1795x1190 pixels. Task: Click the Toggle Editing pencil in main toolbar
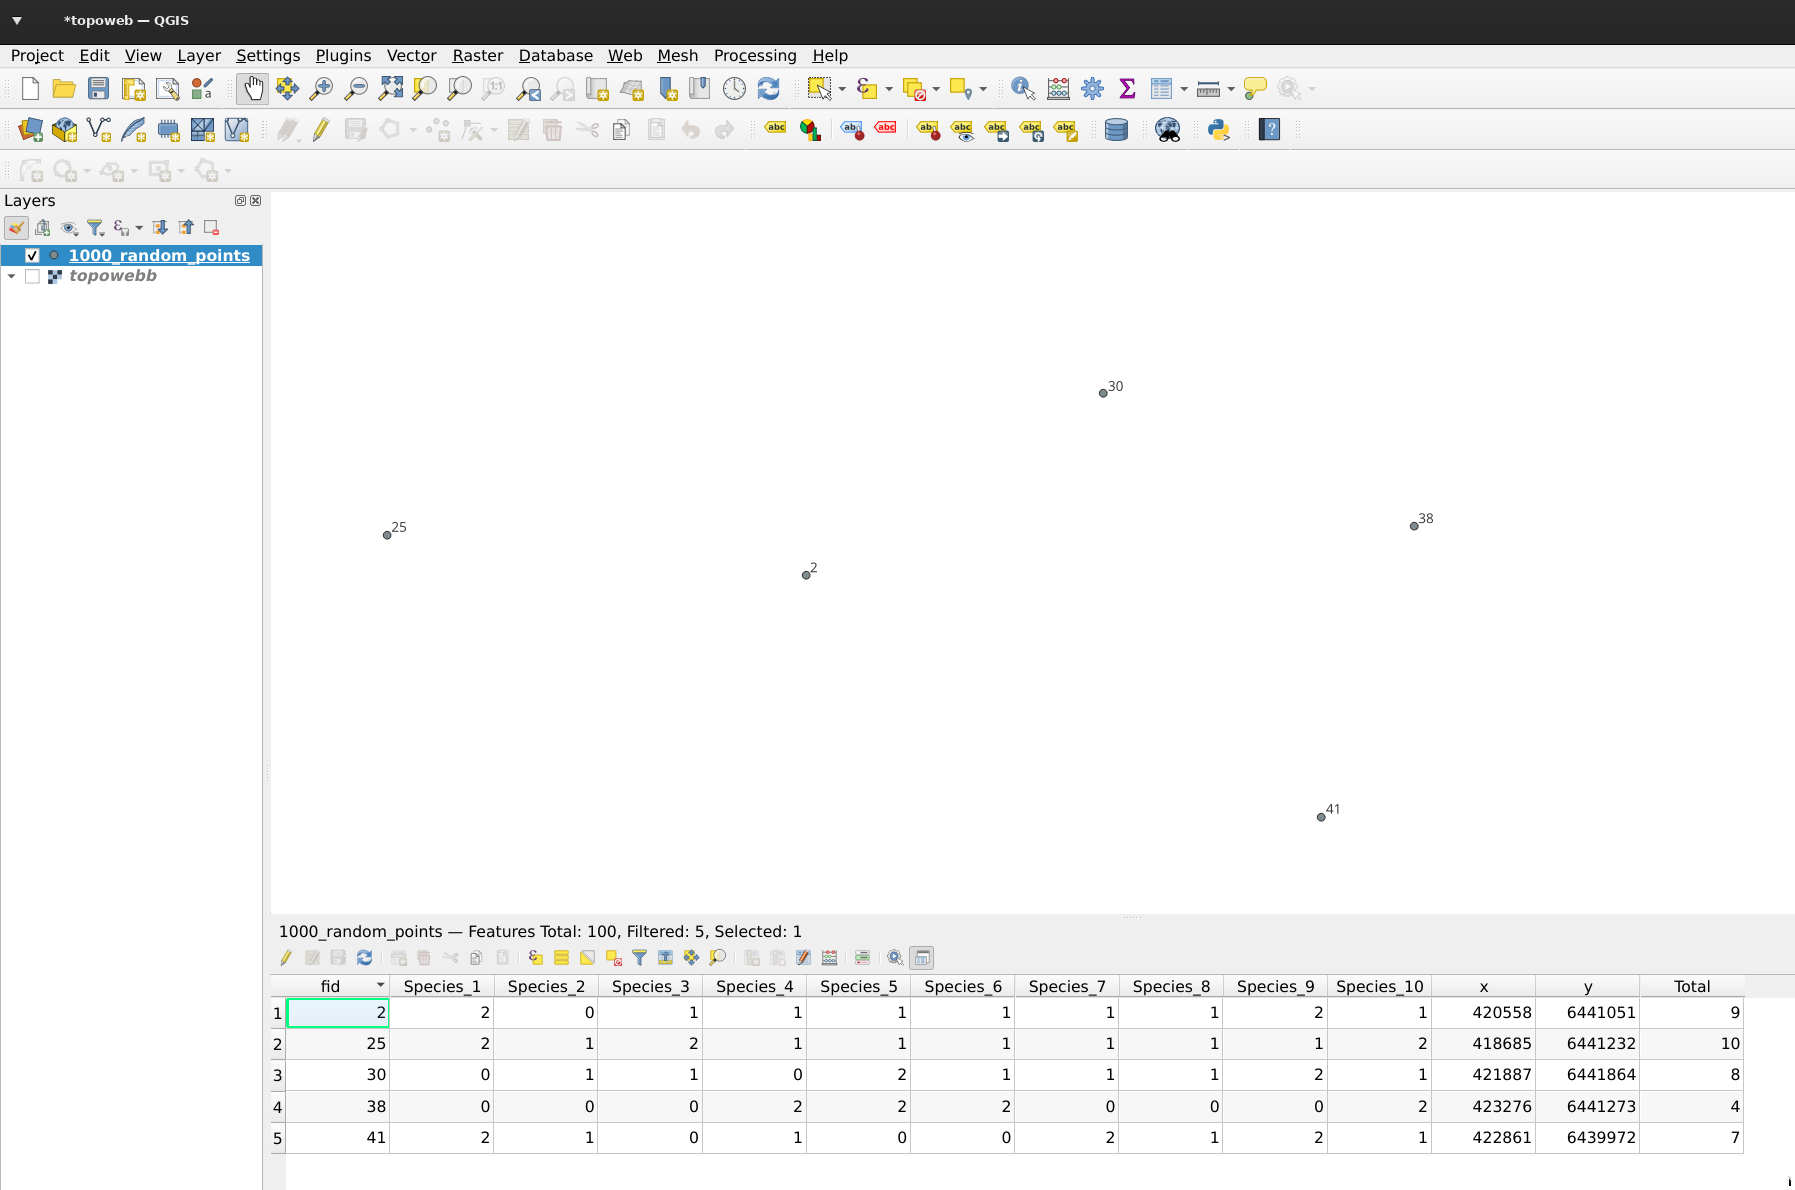pos(321,130)
